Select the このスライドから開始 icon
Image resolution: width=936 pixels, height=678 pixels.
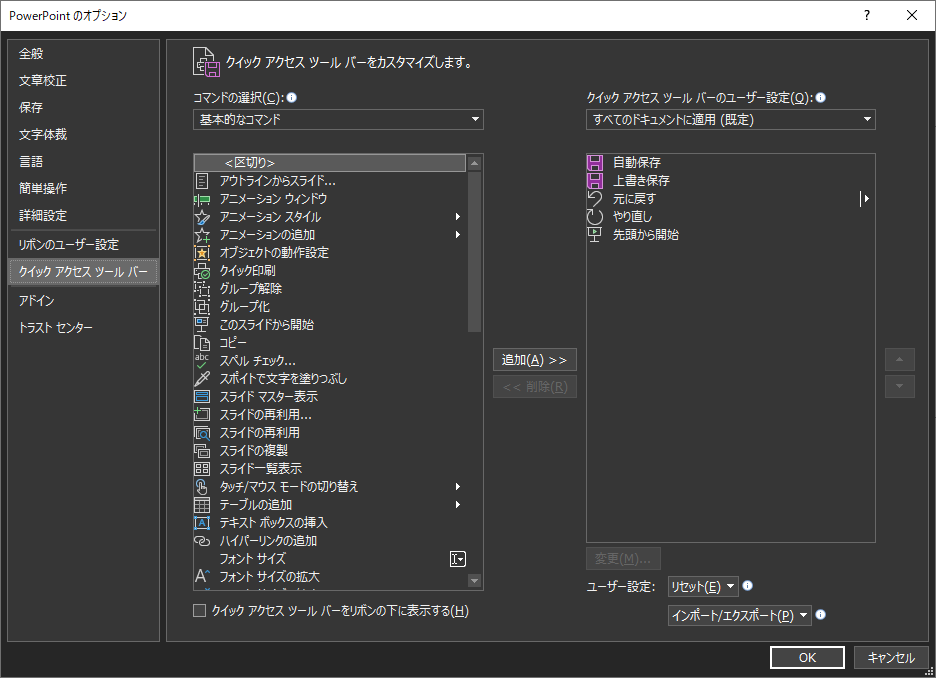pyautogui.click(x=202, y=325)
